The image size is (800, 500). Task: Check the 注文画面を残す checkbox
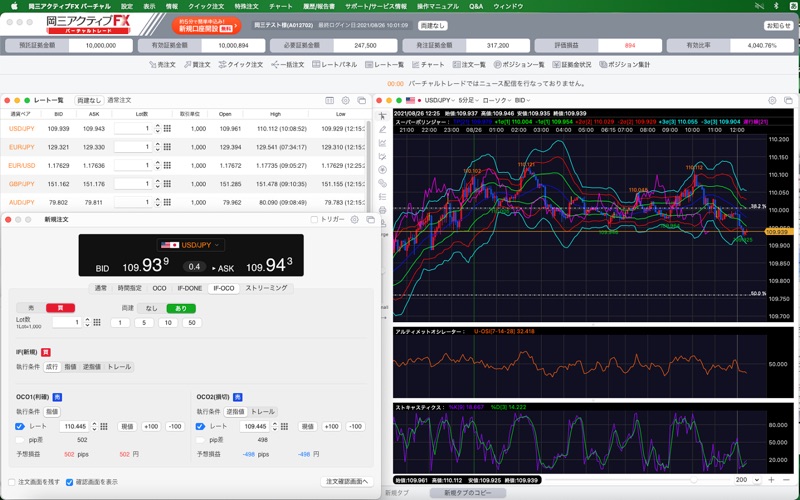click(x=9, y=482)
